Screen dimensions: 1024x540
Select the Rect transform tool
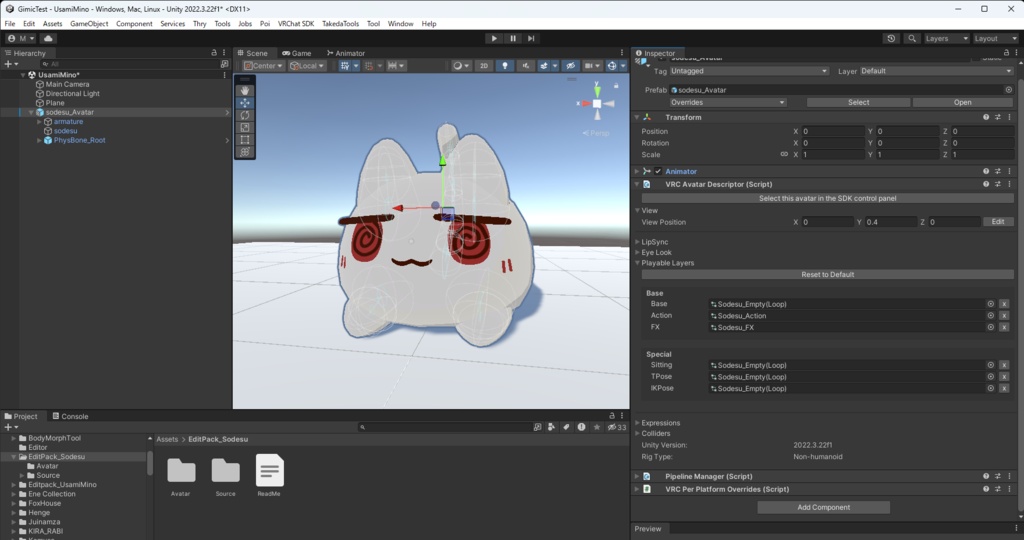pyautogui.click(x=245, y=139)
